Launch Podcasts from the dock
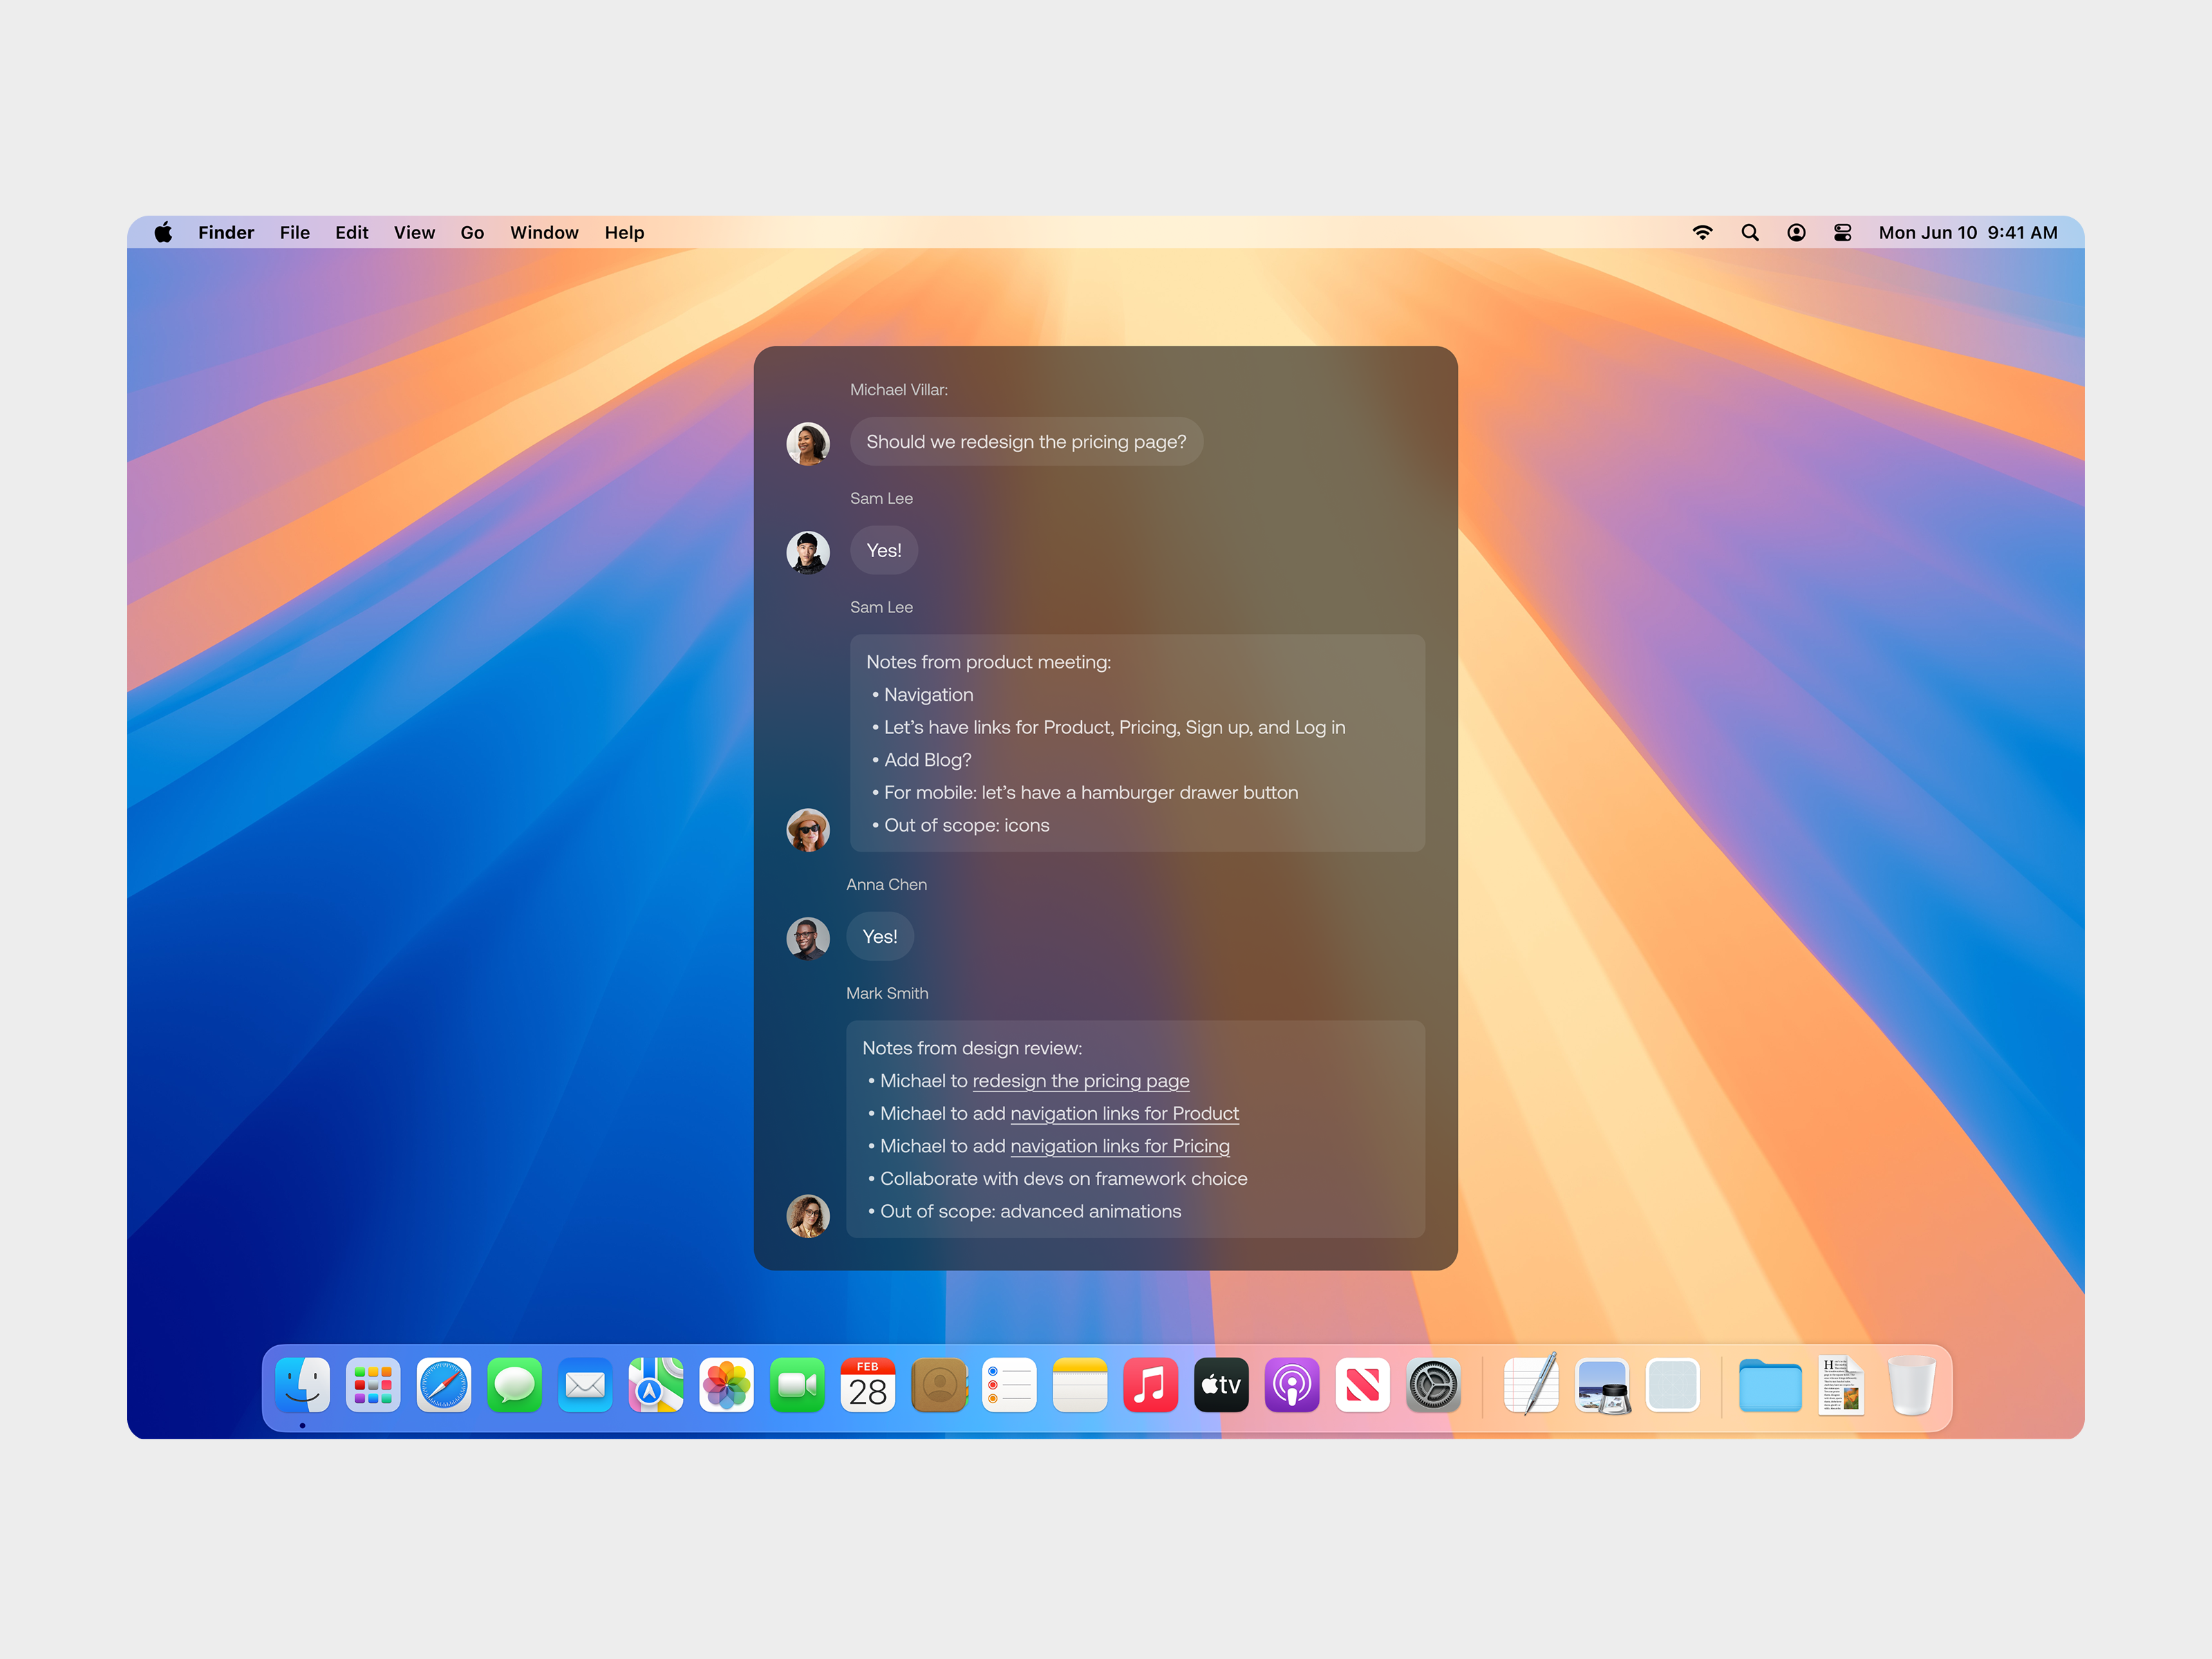The height and width of the screenshot is (1659, 2212). click(1291, 1385)
